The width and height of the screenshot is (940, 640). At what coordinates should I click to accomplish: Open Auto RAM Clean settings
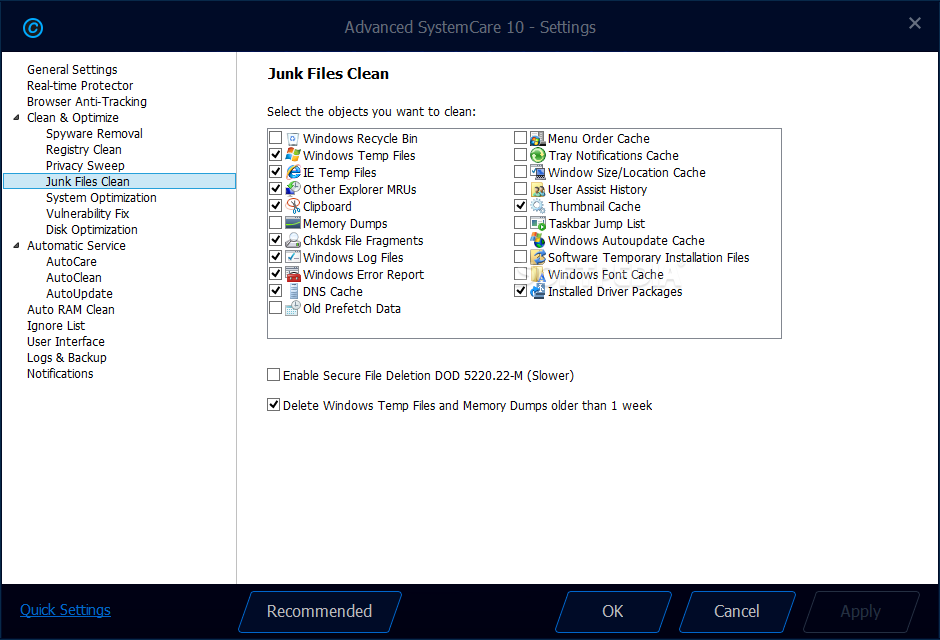pyautogui.click(x=71, y=310)
